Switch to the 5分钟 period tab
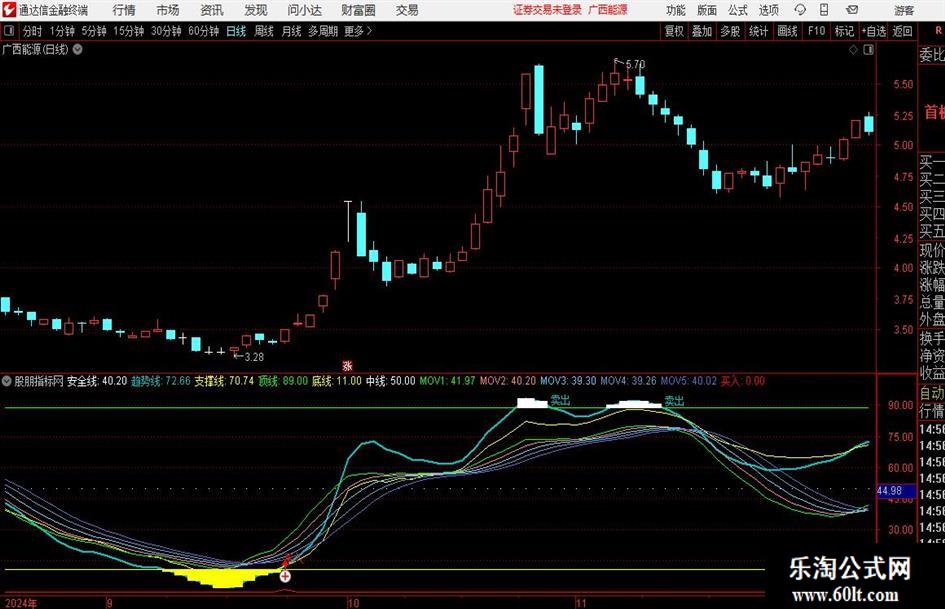Image resolution: width=945 pixels, height=609 pixels. point(93,31)
